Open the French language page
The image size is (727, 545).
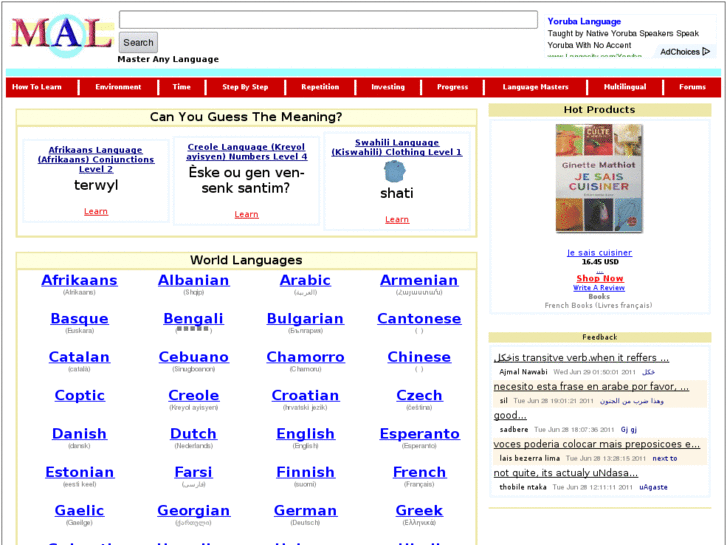tap(419, 472)
